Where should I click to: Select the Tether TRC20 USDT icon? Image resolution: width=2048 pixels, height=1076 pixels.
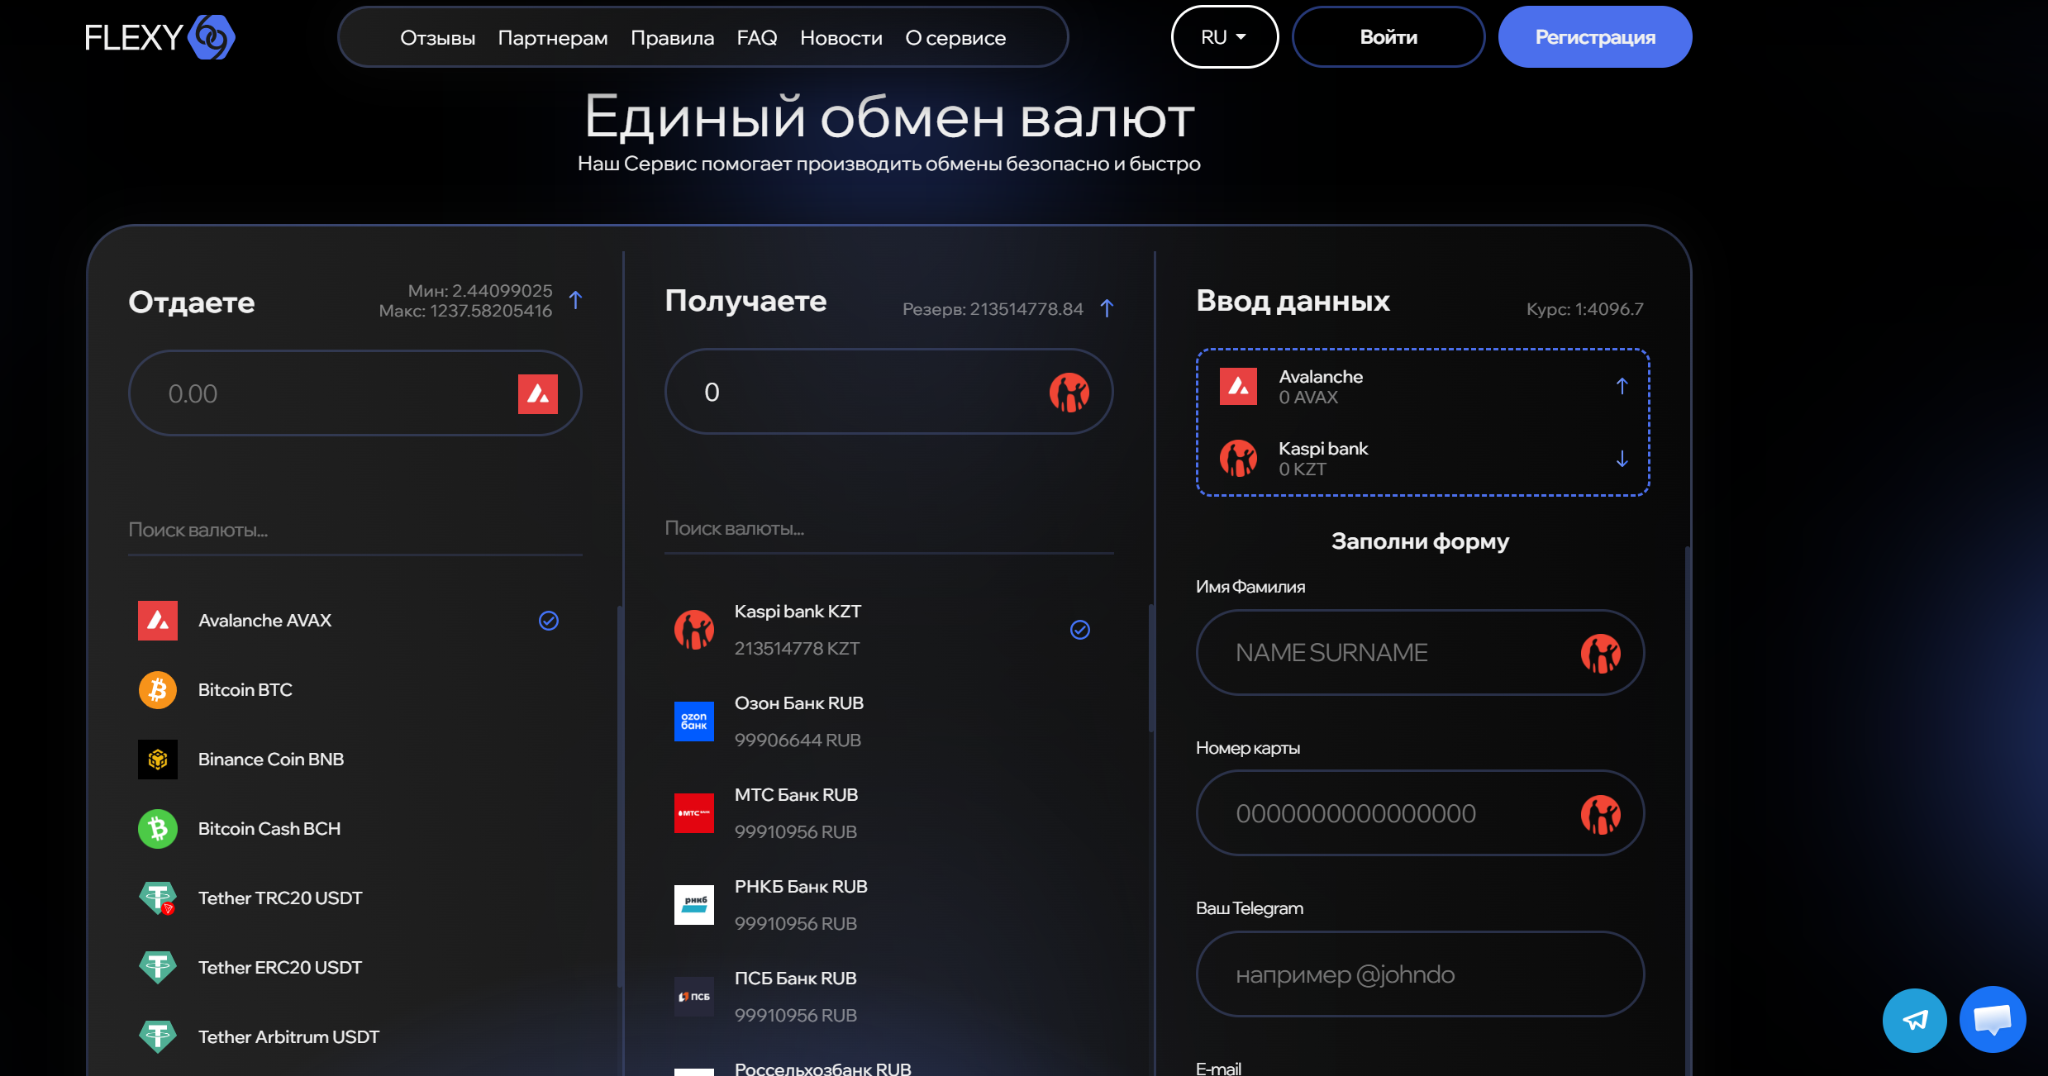click(158, 898)
